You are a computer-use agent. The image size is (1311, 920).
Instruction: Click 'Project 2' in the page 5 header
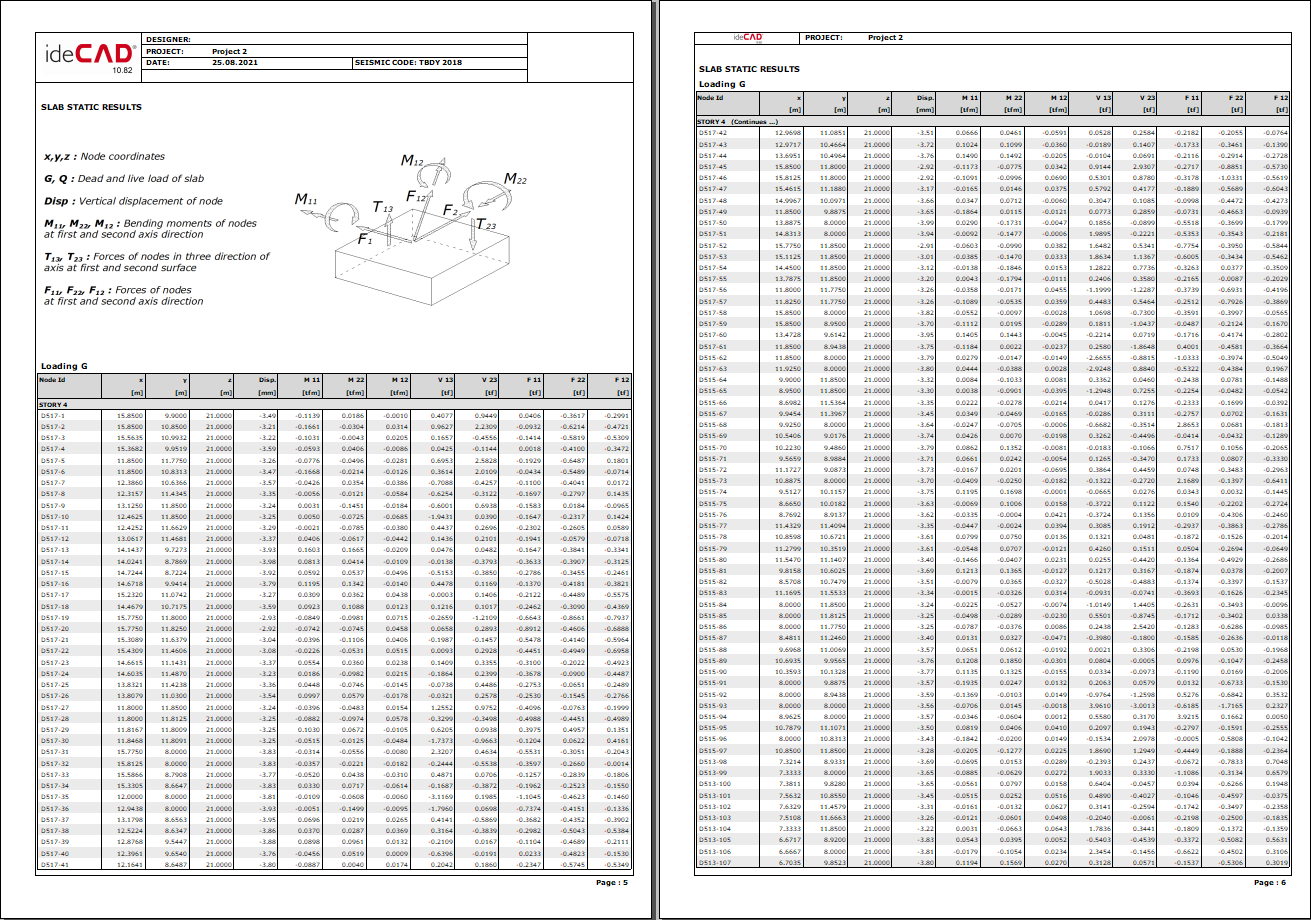pos(229,50)
